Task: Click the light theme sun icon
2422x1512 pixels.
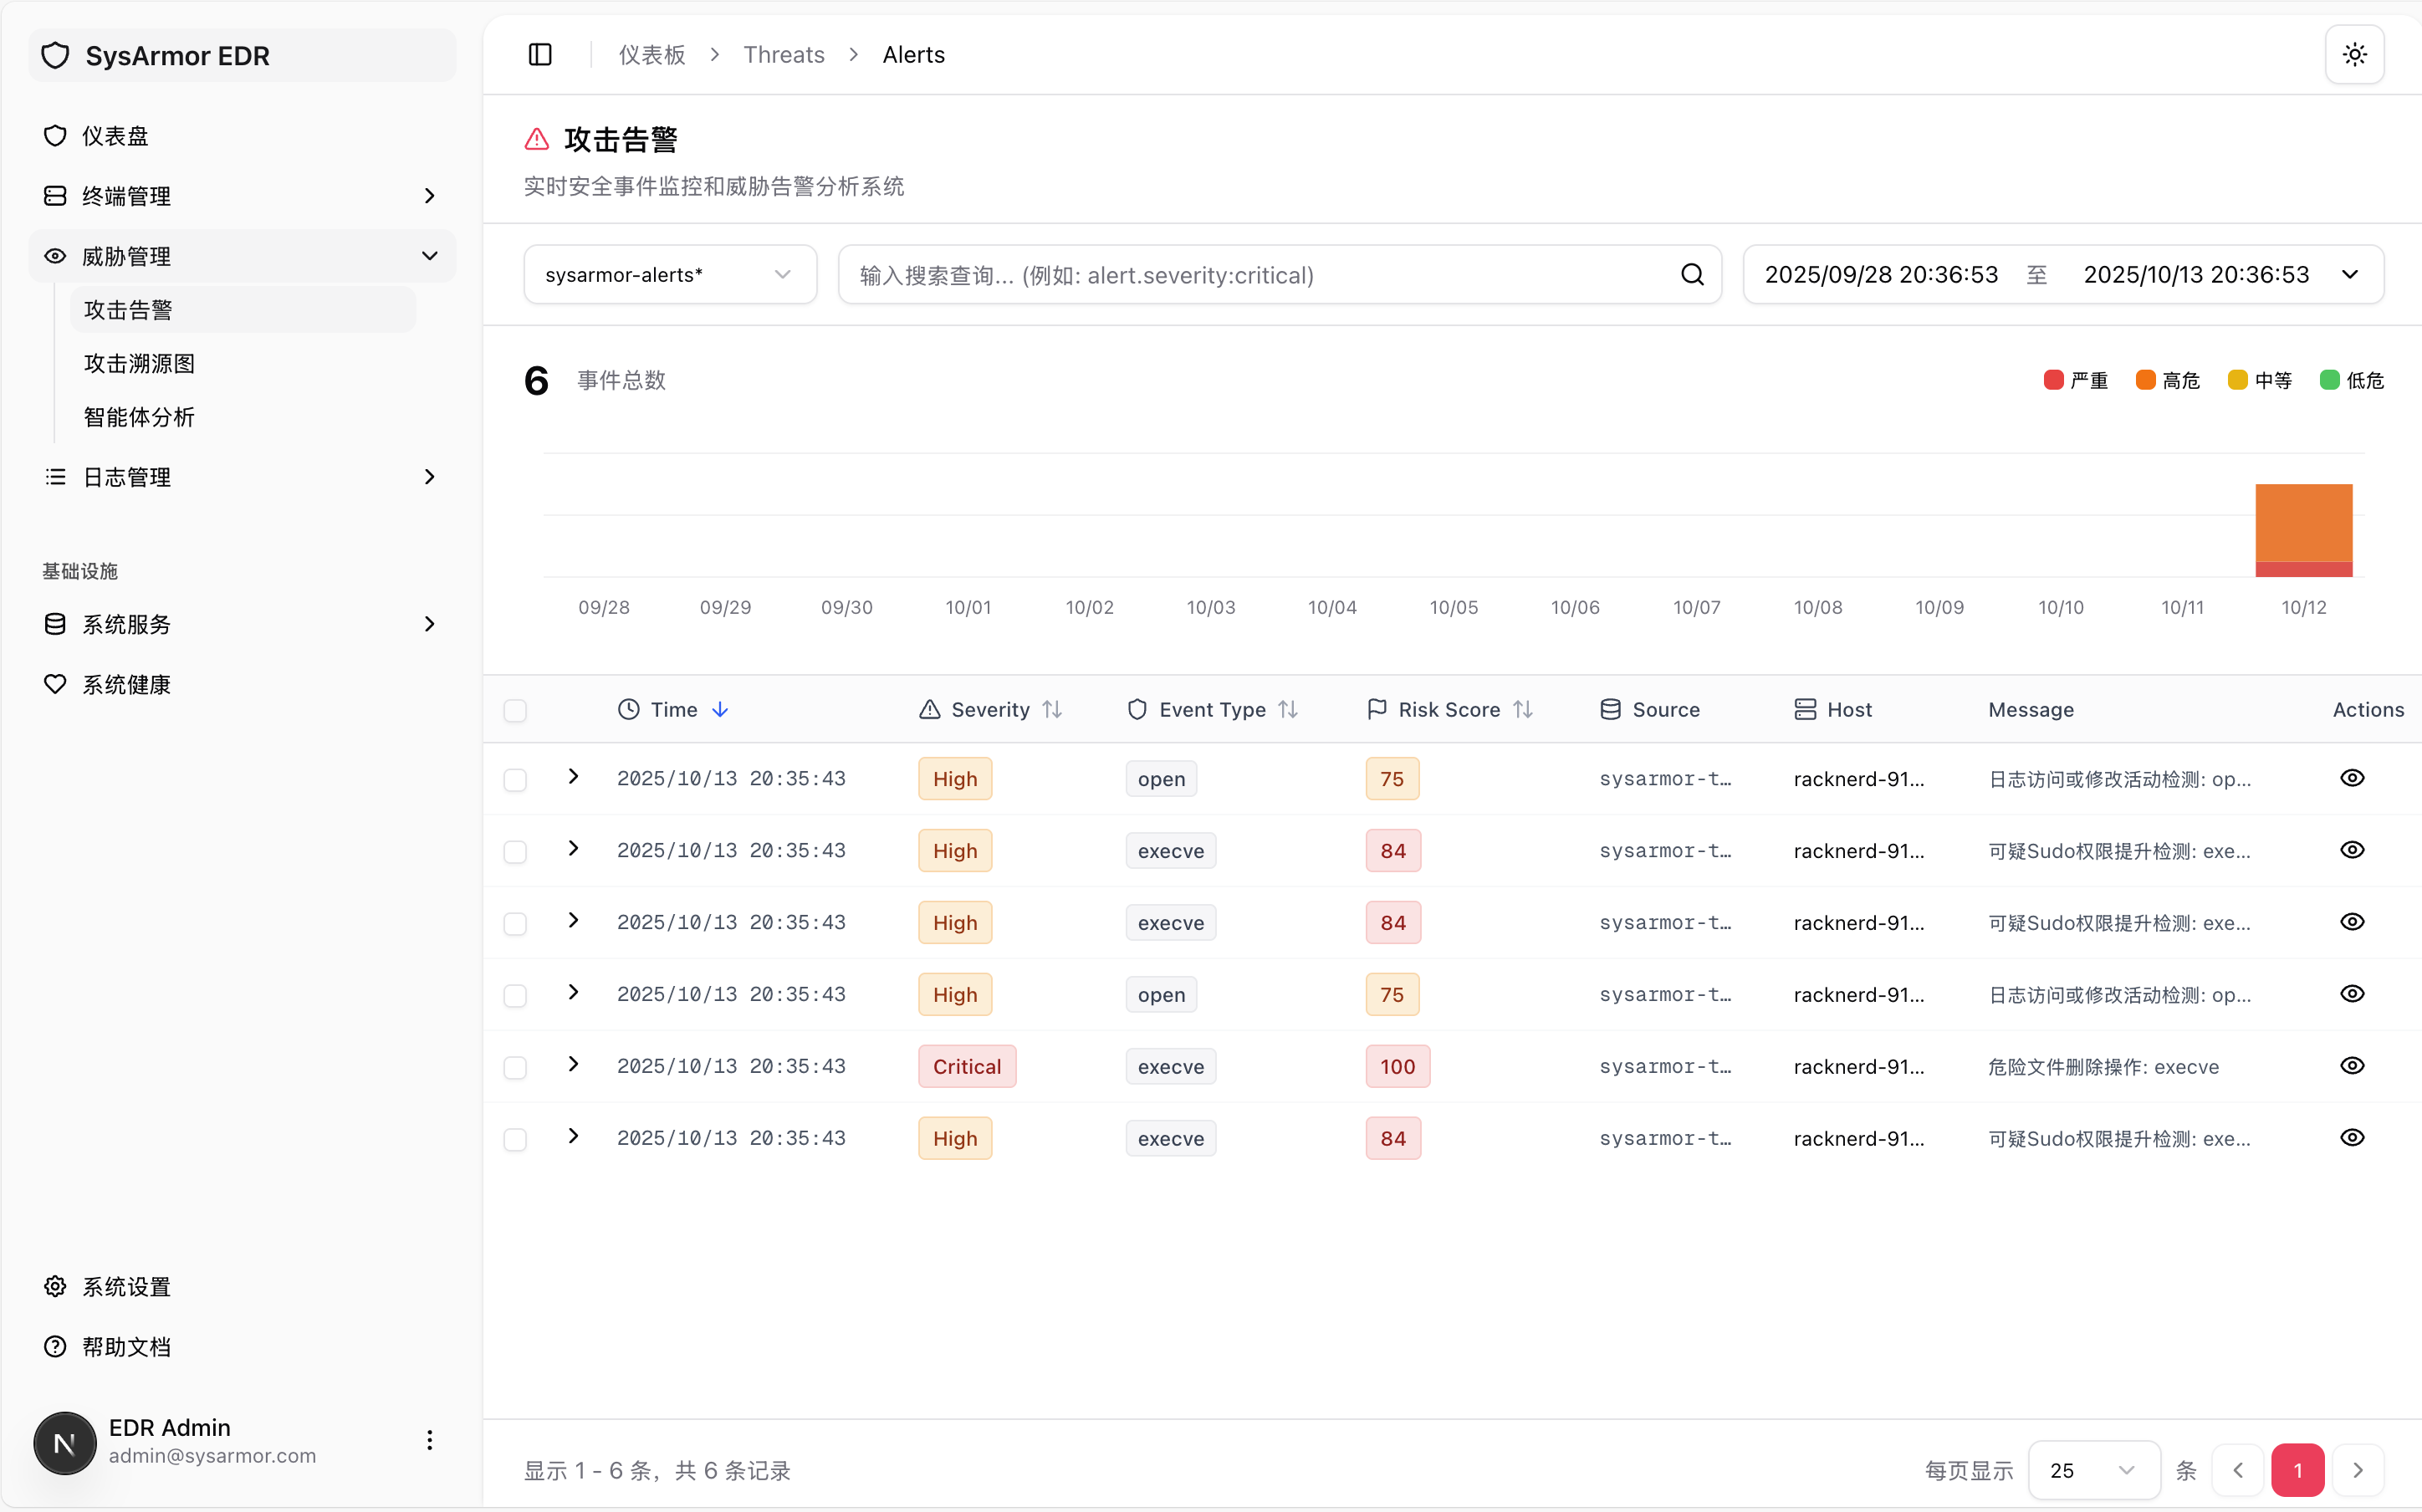Action: click(2354, 55)
